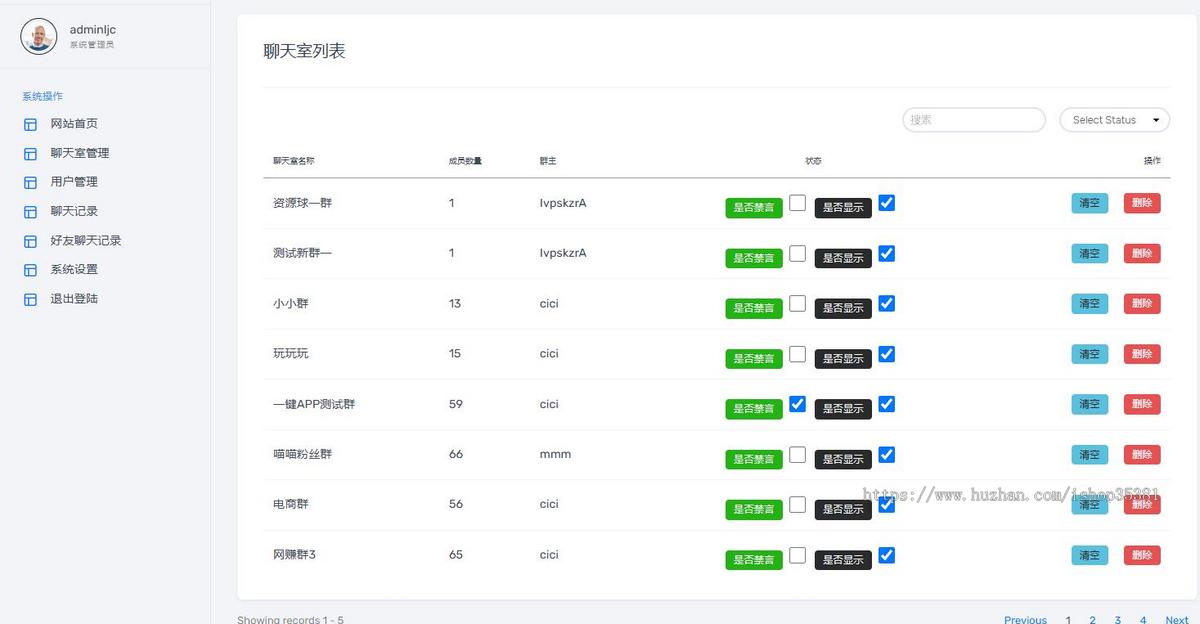The width and height of the screenshot is (1200, 624).
Task: Click the icon beside 系统设置
Action: (30, 270)
